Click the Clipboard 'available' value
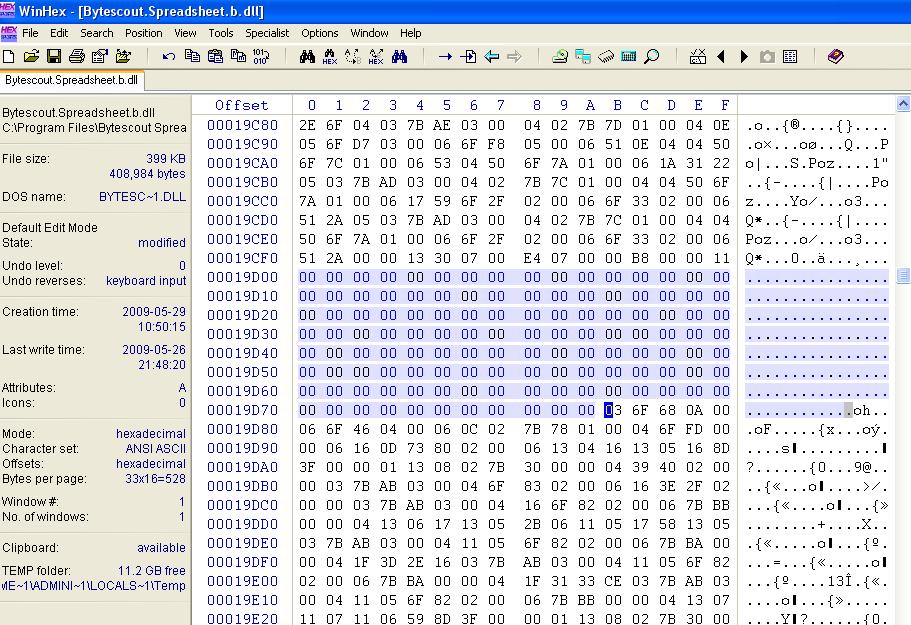The height and width of the screenshot is (625, 911). pyautogui.click(x=162, y=548)
